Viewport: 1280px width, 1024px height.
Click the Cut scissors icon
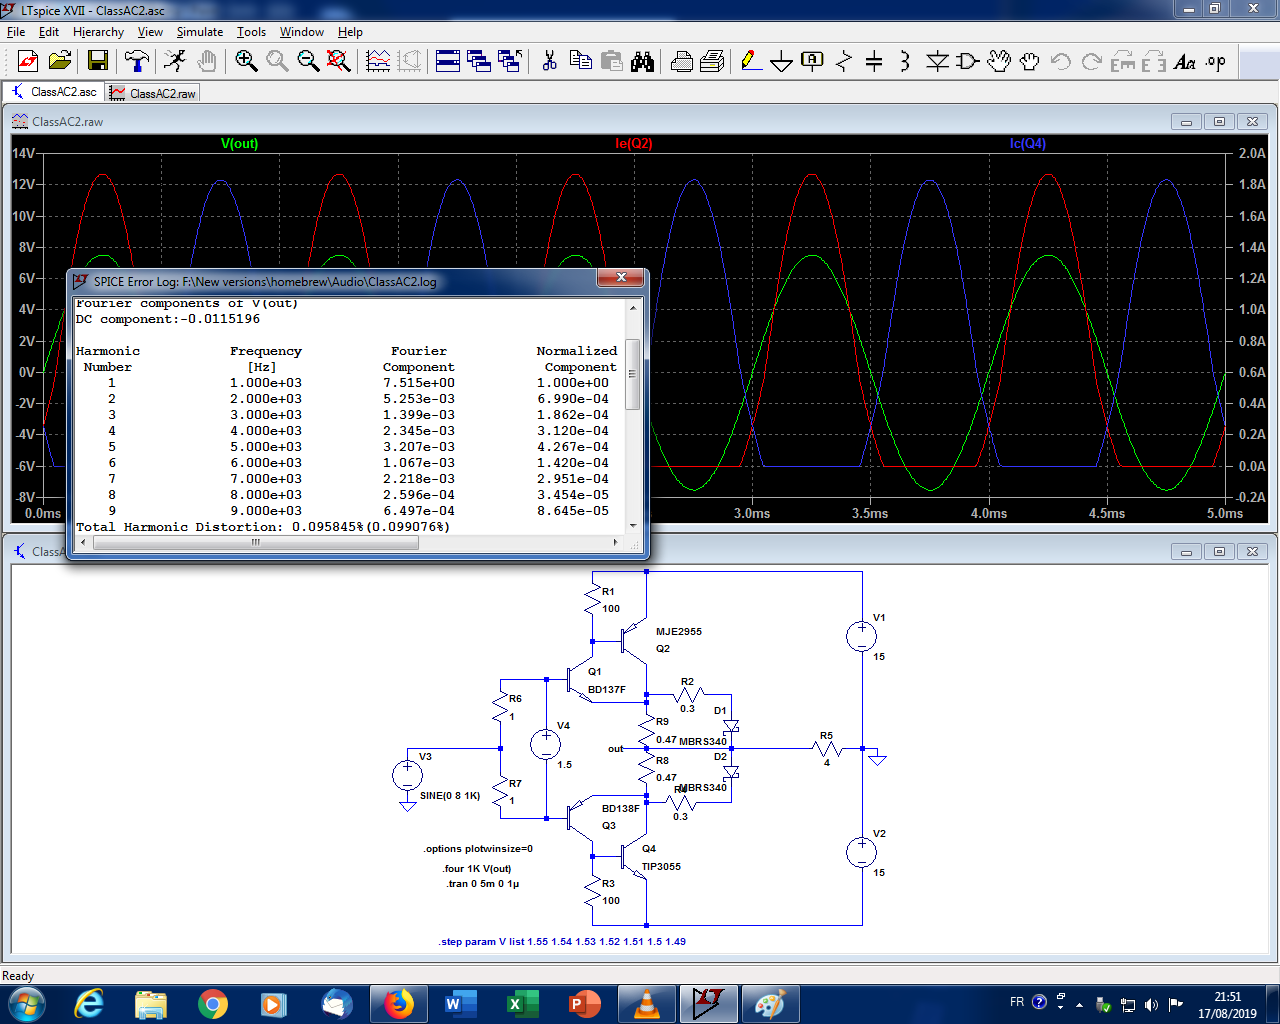coord(549,62)
